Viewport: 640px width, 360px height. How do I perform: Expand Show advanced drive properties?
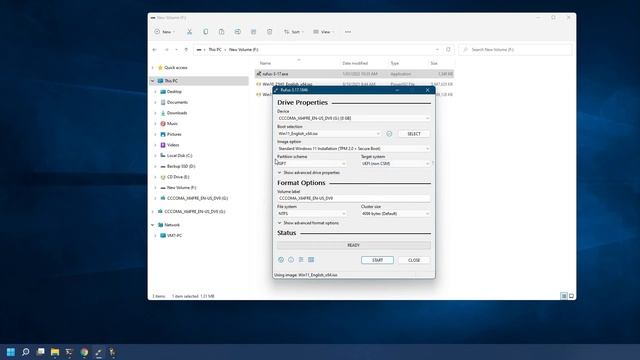pyautogui.click(x=309, y=173)
